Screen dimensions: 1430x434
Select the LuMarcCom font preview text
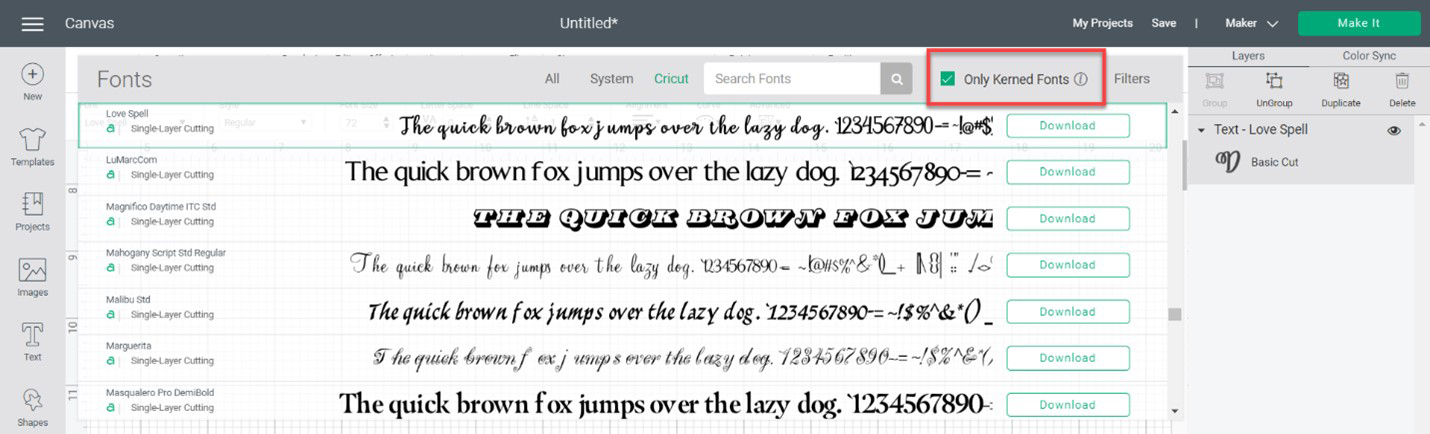[668, 172]
